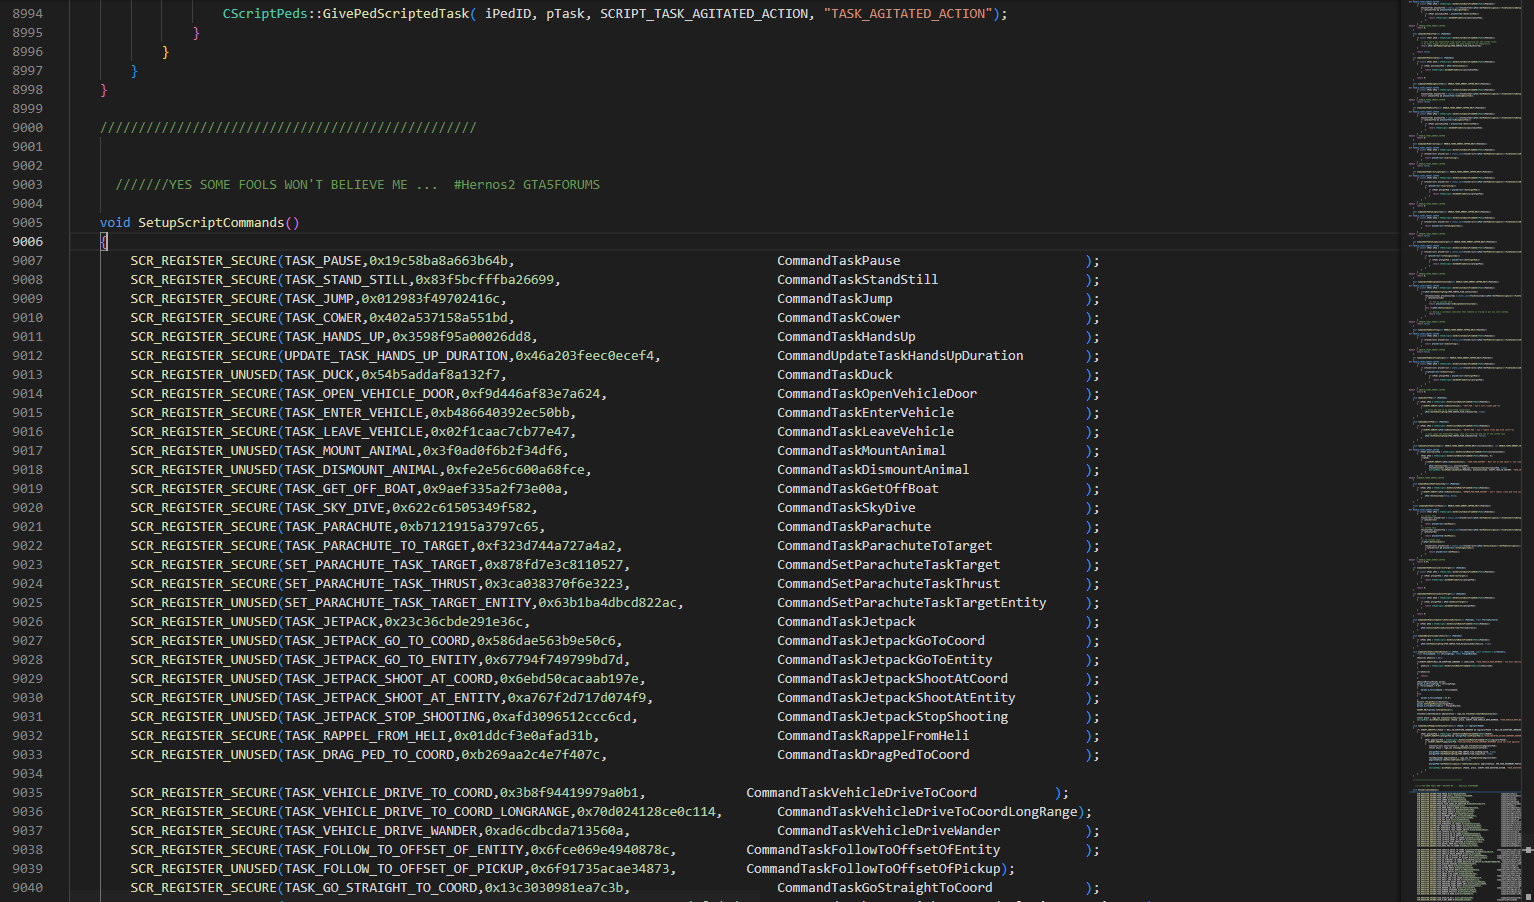Click CommandTaskParachuteToTarget identifier
Viewport: 1534px width, 902px height.
coord(884,546)
